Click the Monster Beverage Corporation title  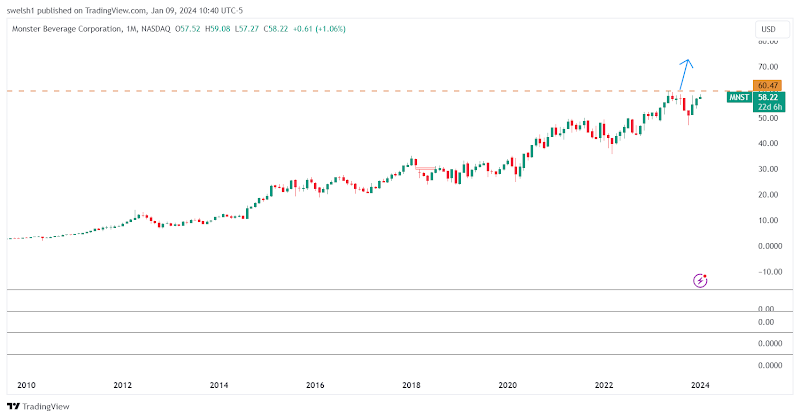click(67, 29)
